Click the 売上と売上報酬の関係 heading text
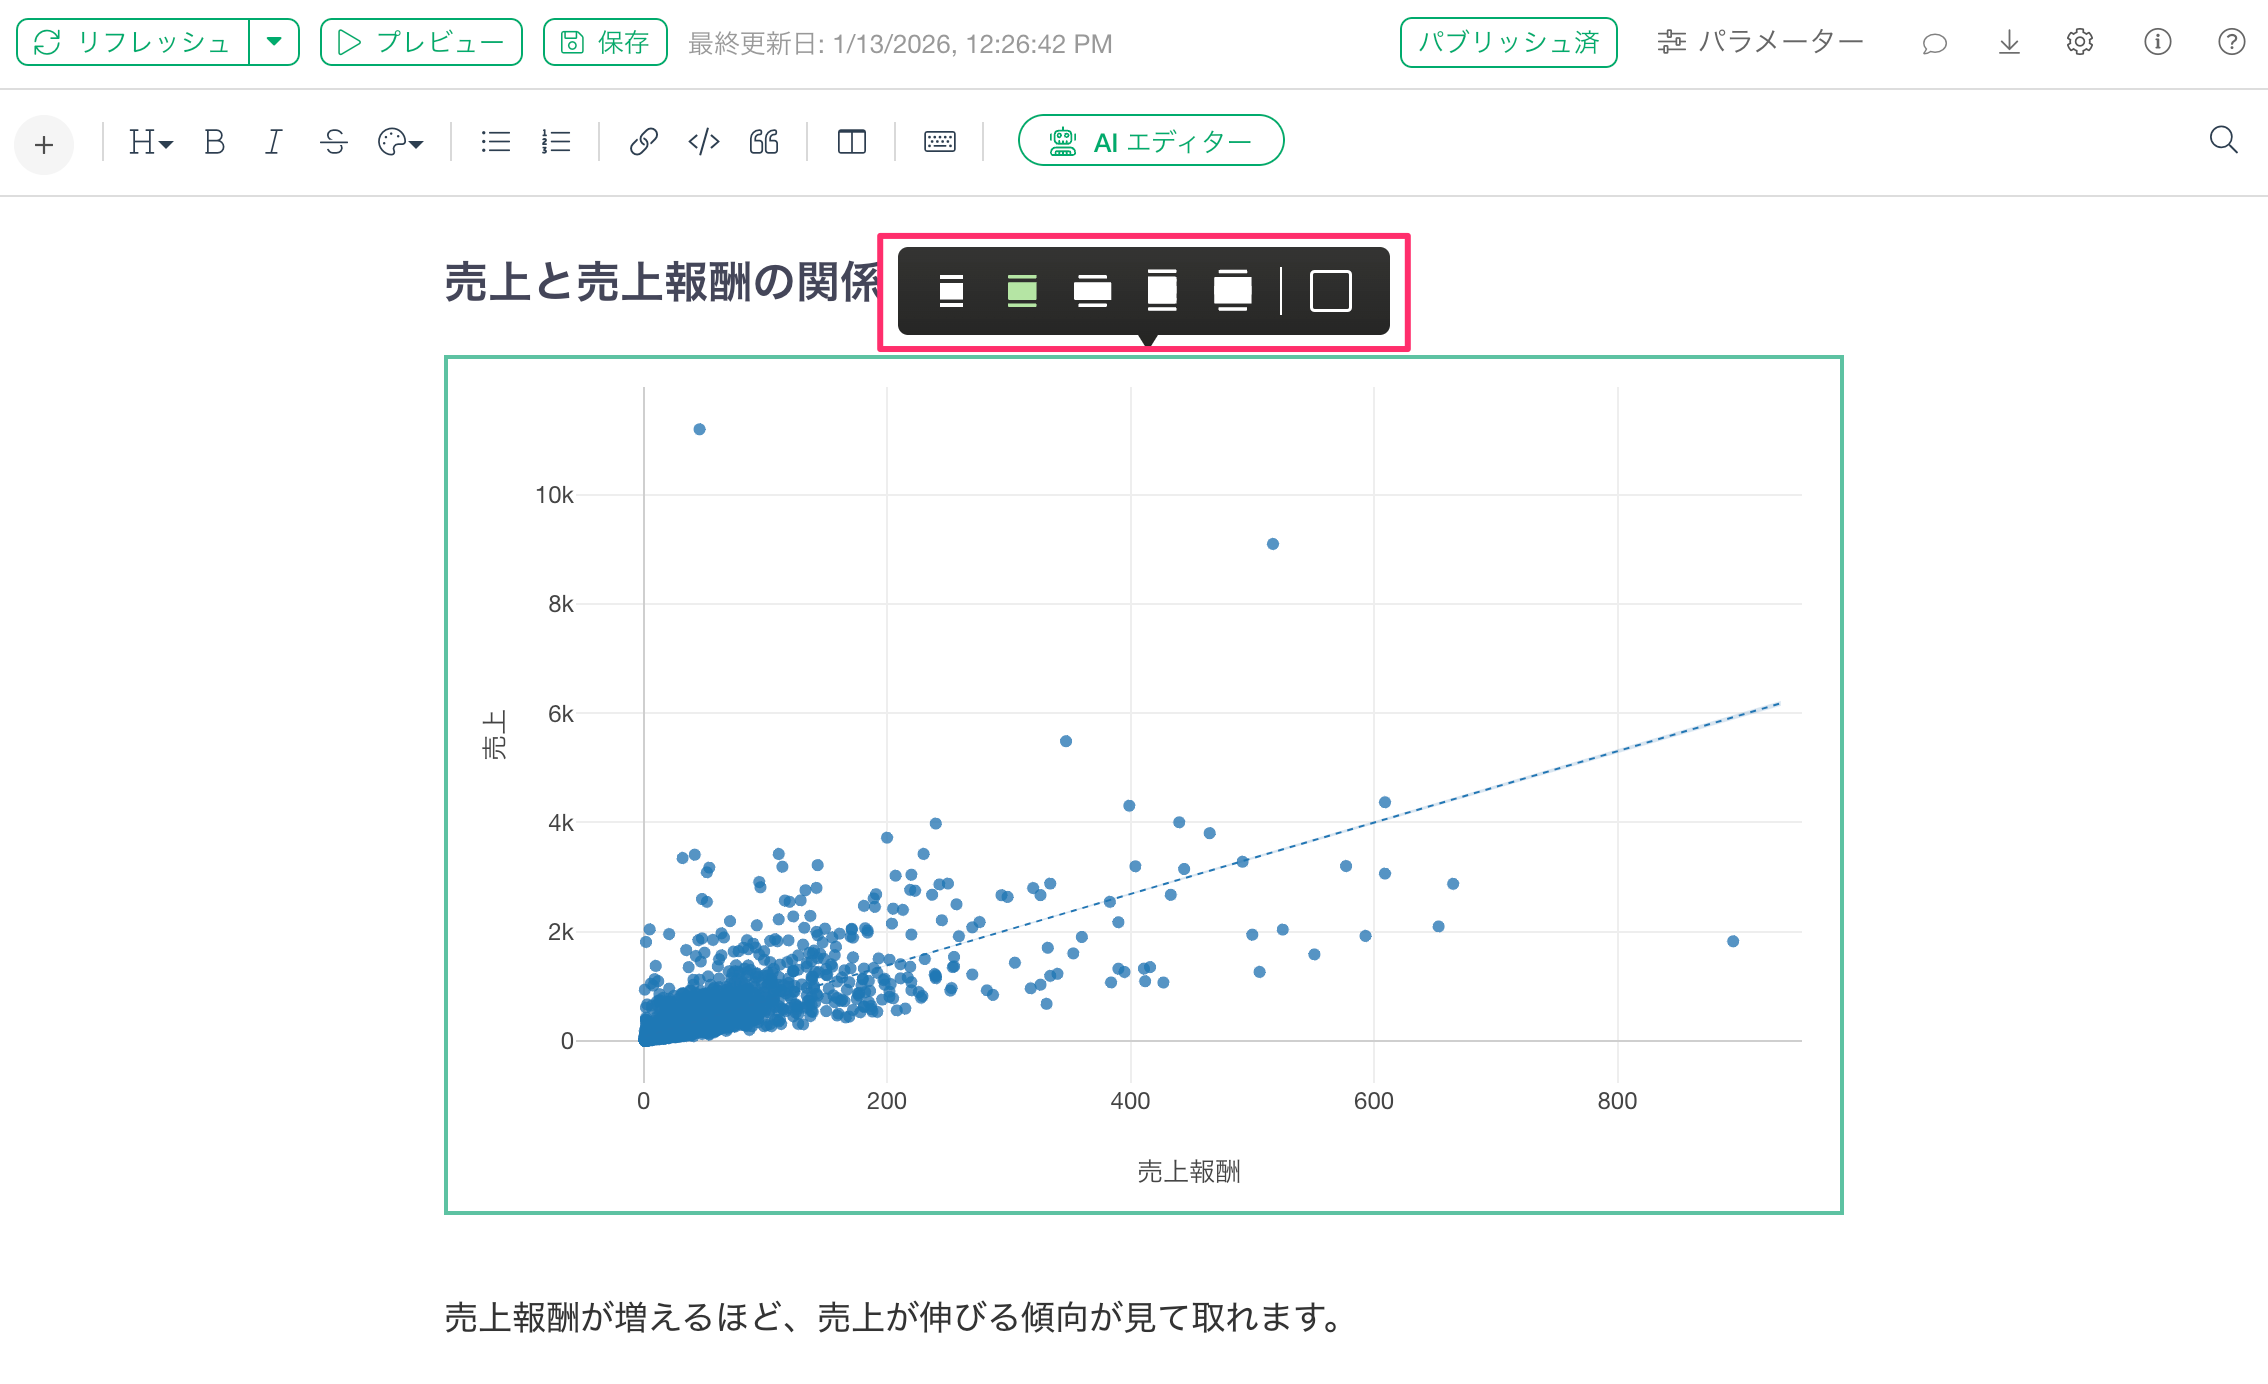The height and width of the screenshot is (1384, 2268). pyautogui.click(x=660, y=282)
